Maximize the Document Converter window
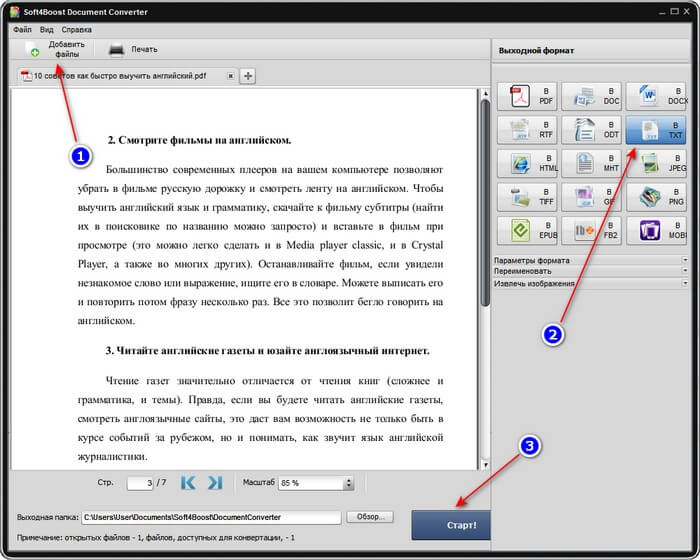 pyautogui.click(x=675, y=11)
